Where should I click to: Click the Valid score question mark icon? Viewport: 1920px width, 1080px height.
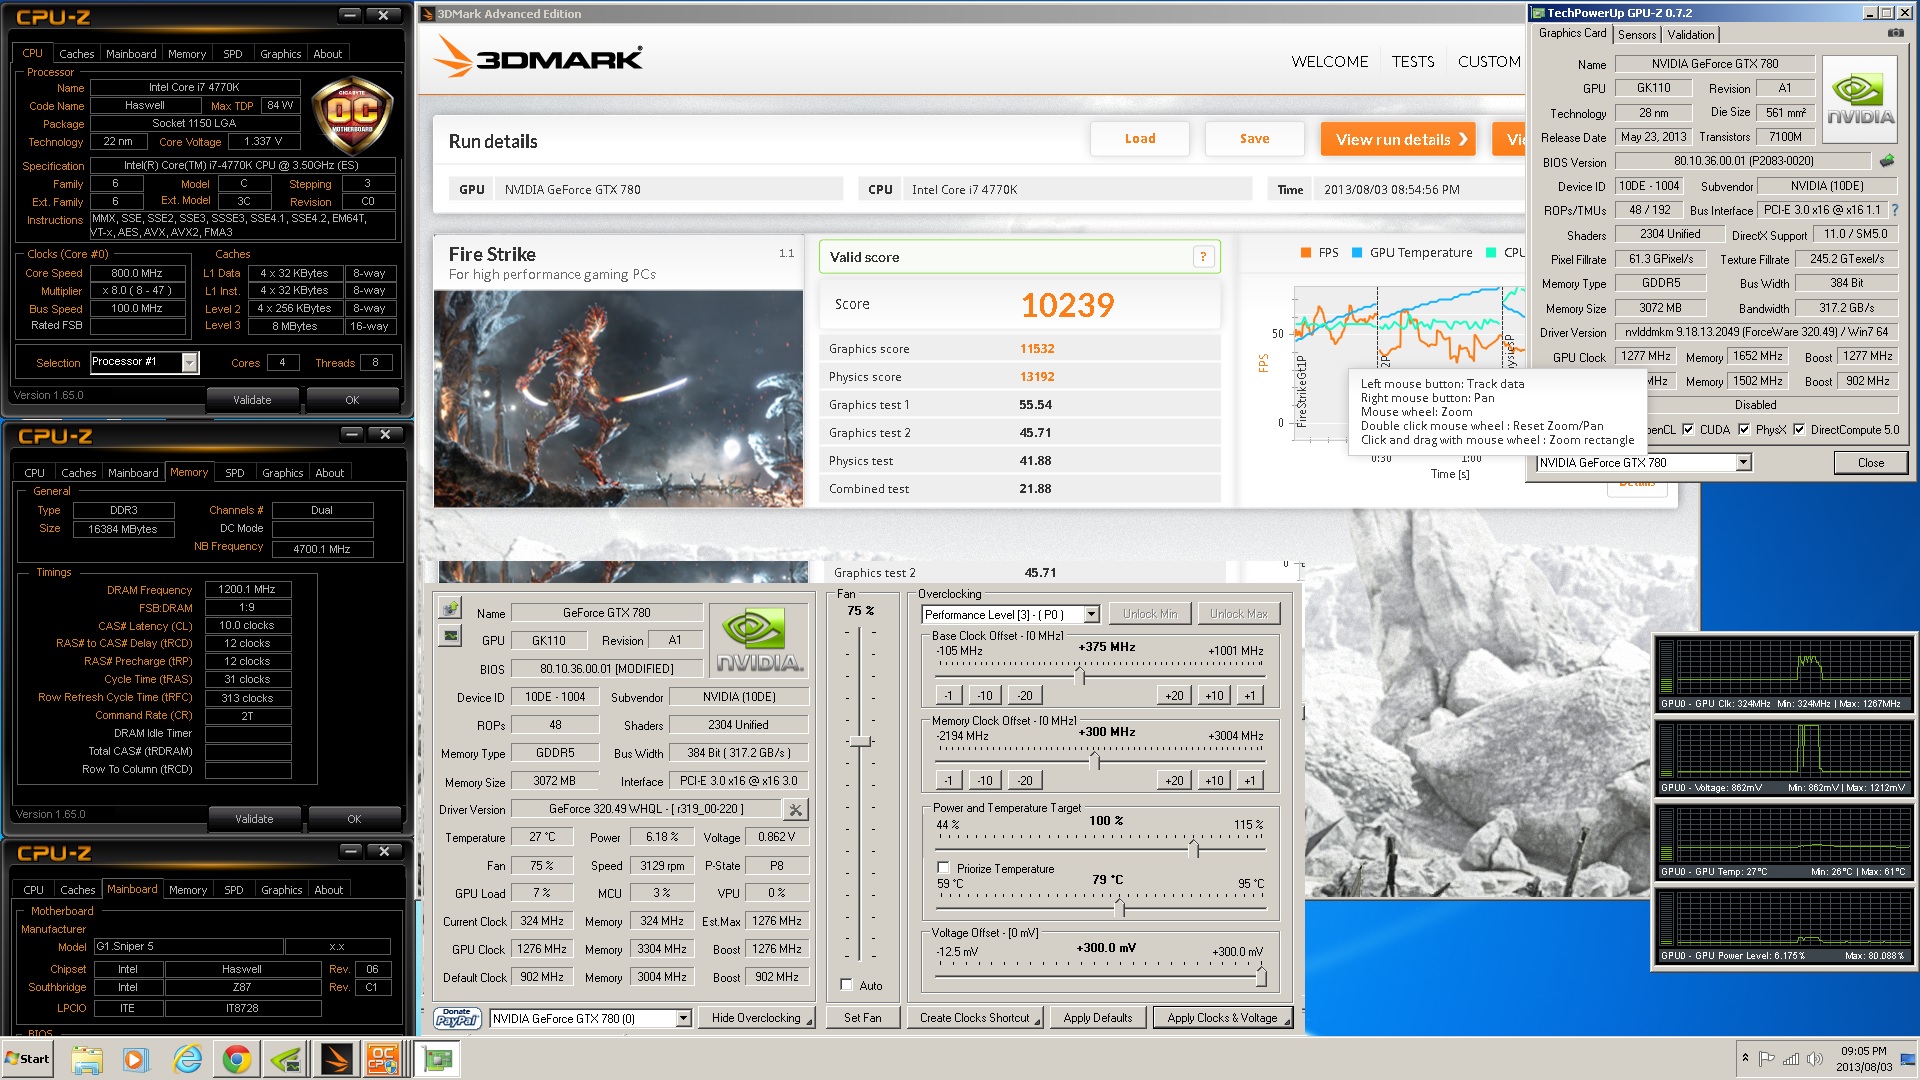pos(1203,257)
